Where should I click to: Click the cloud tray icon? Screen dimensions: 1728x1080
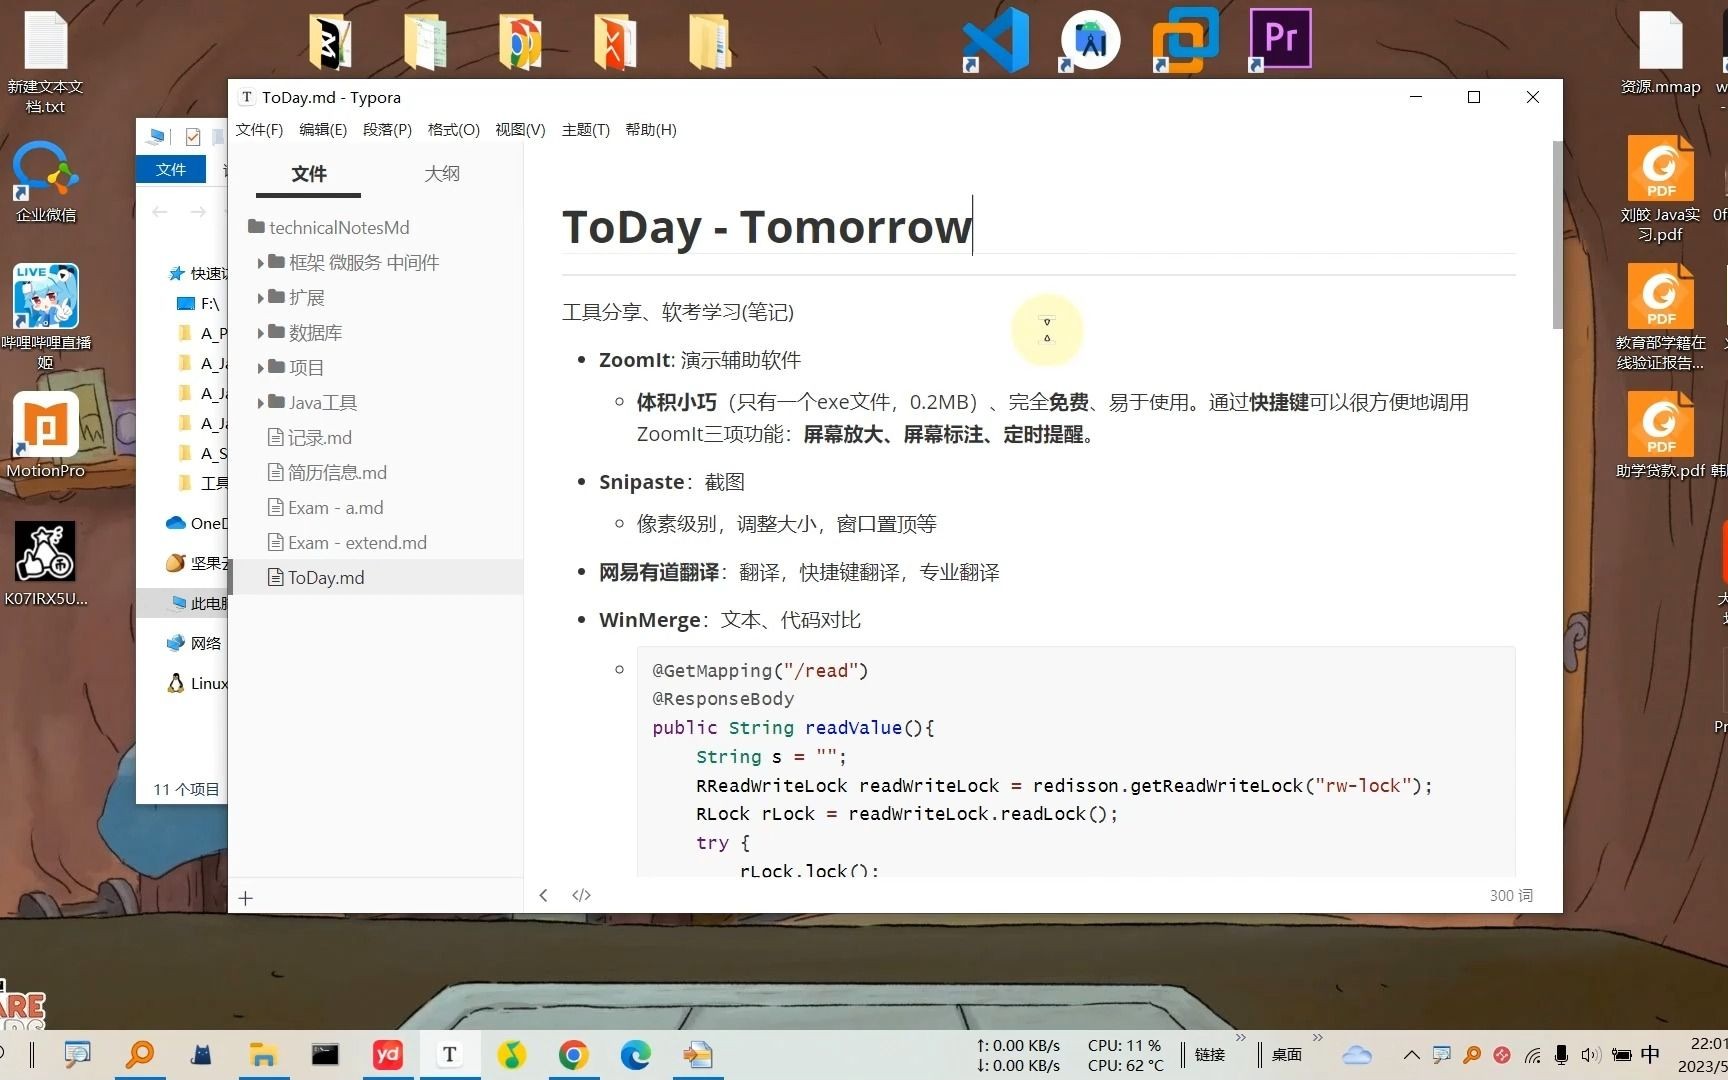point(1357,1055)
